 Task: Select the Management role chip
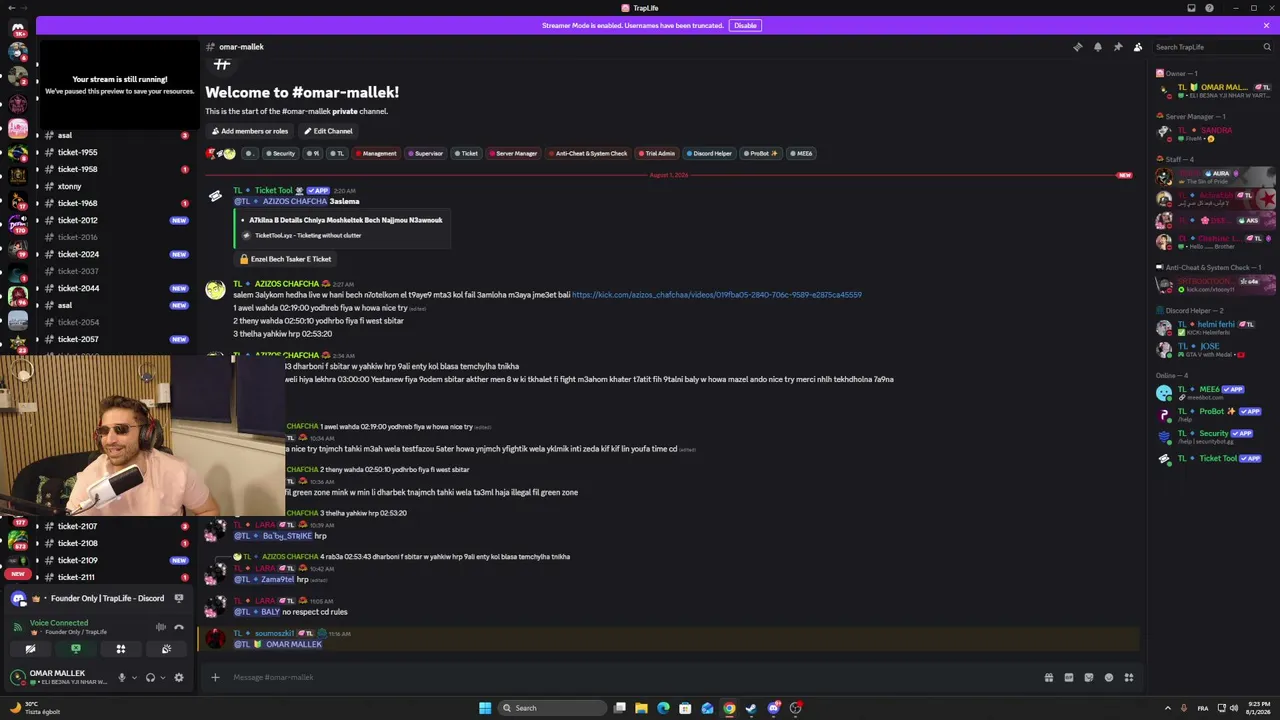point(376,153)
